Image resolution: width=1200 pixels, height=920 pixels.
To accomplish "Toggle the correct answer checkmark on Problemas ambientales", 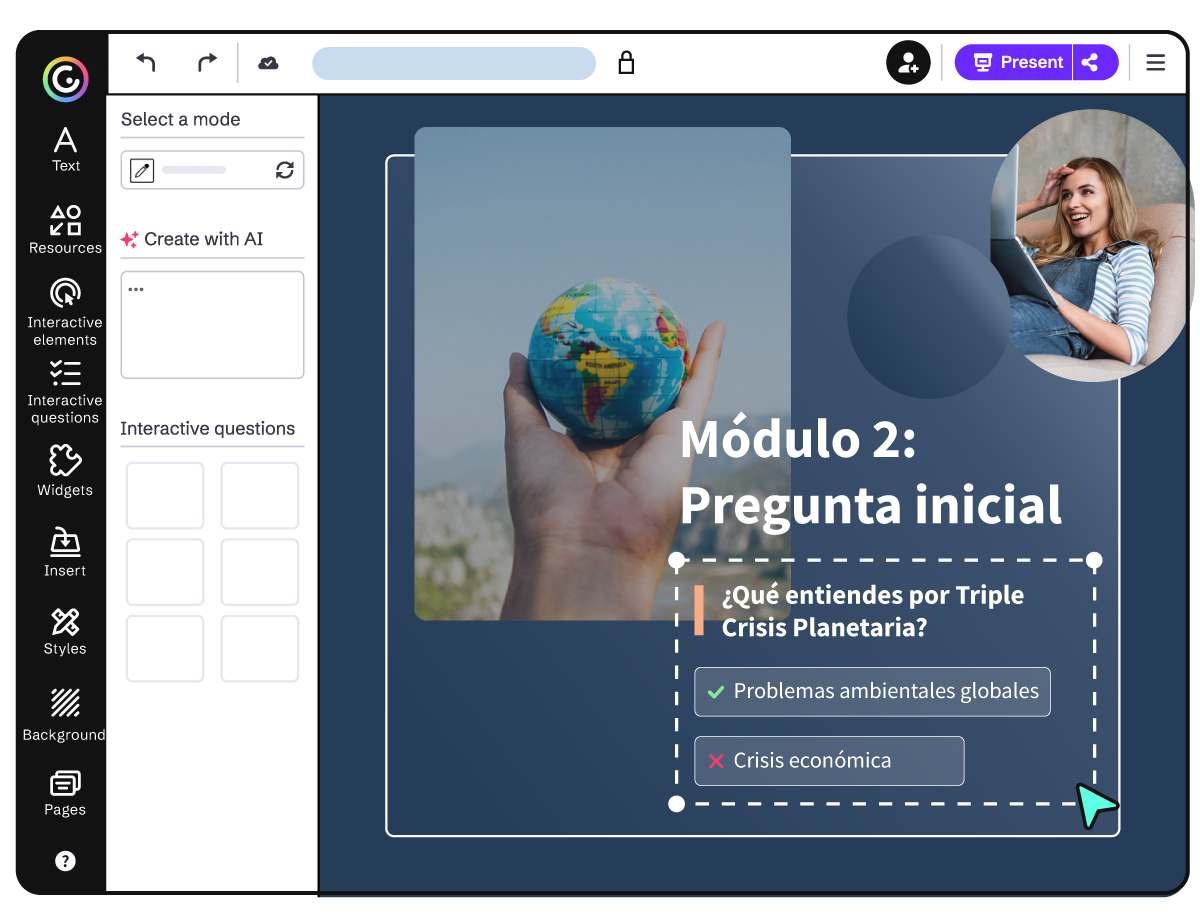I will [717, 691].
